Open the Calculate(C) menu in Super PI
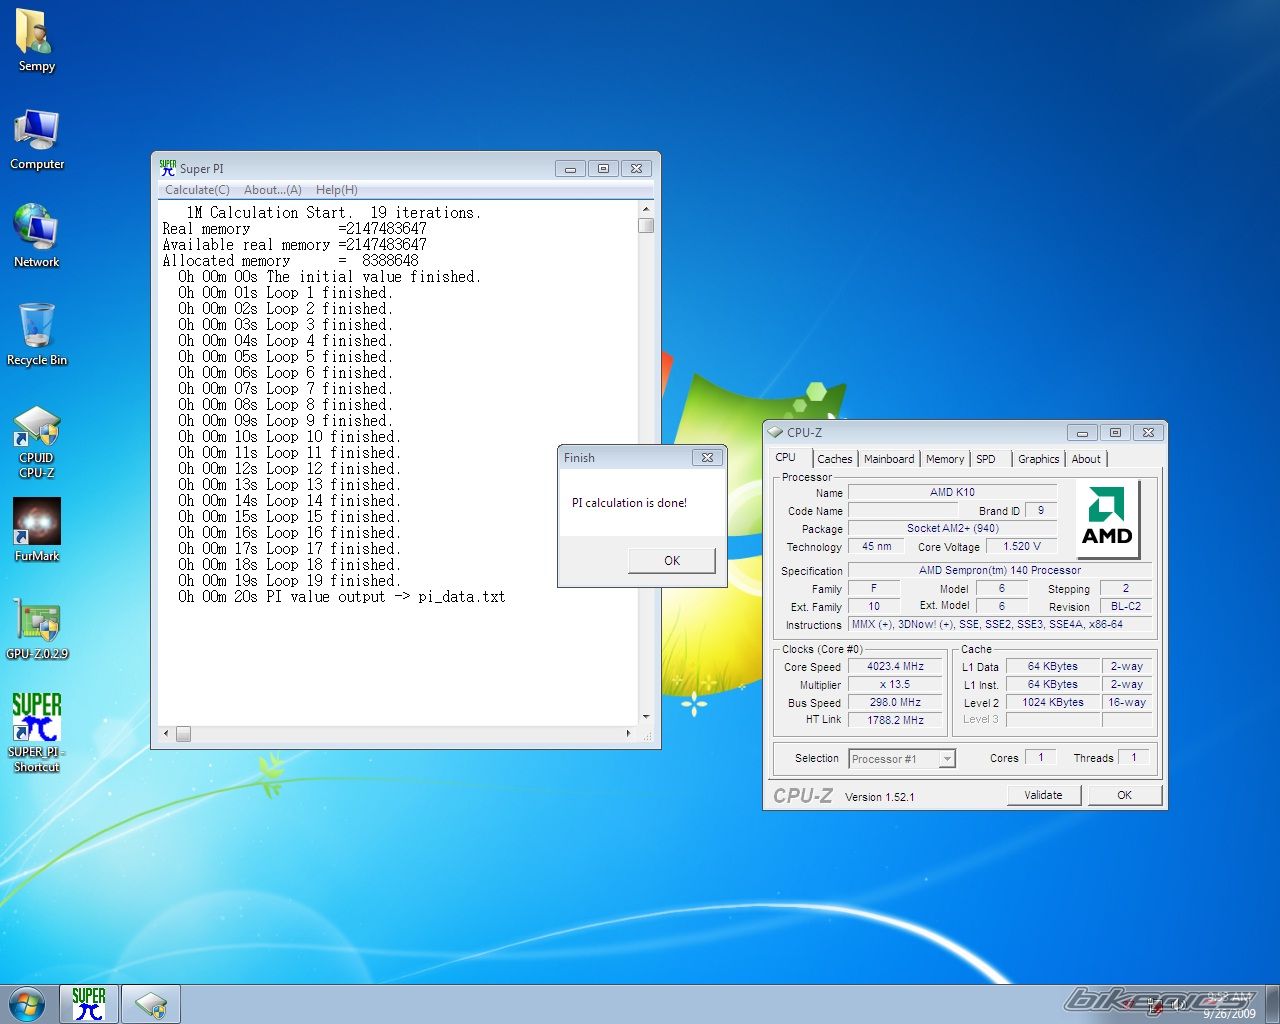 coord(197,190)
